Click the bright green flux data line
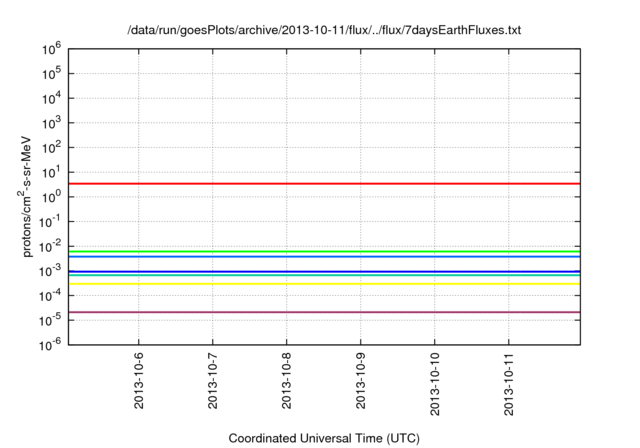Viewport: 640px width, 448px height. 324,252
